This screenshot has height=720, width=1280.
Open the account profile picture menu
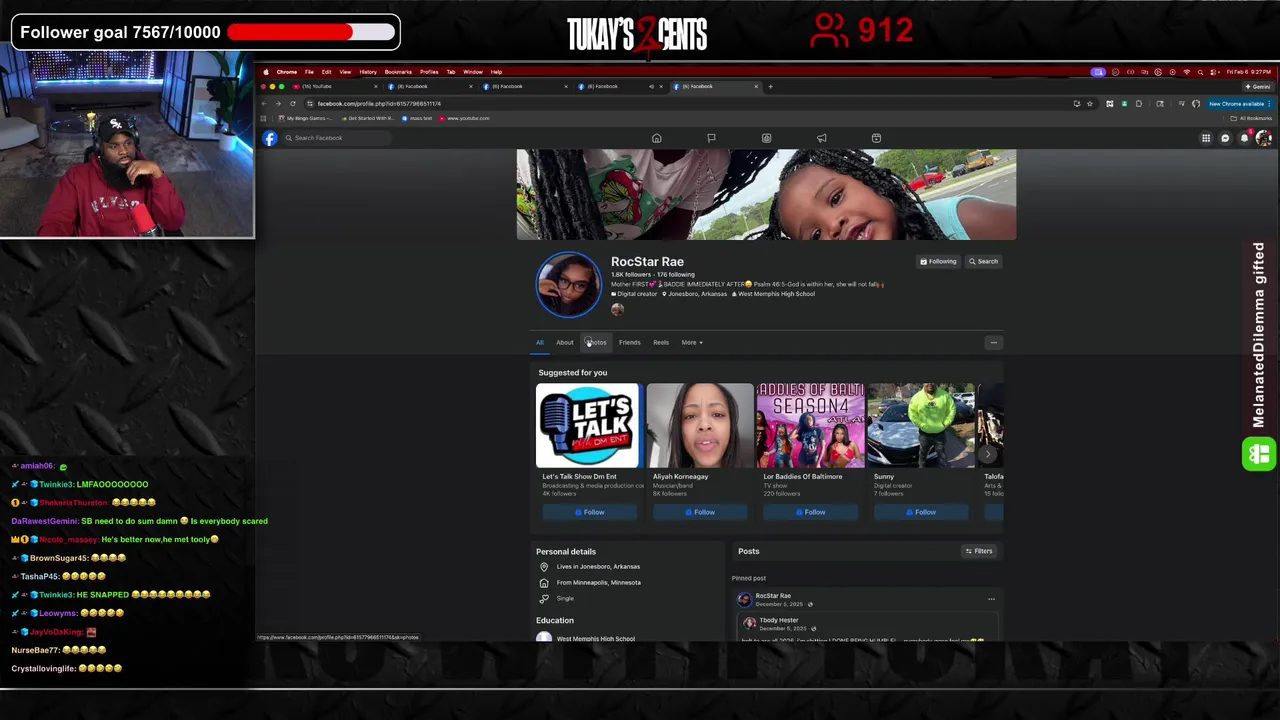(1263, 138)
